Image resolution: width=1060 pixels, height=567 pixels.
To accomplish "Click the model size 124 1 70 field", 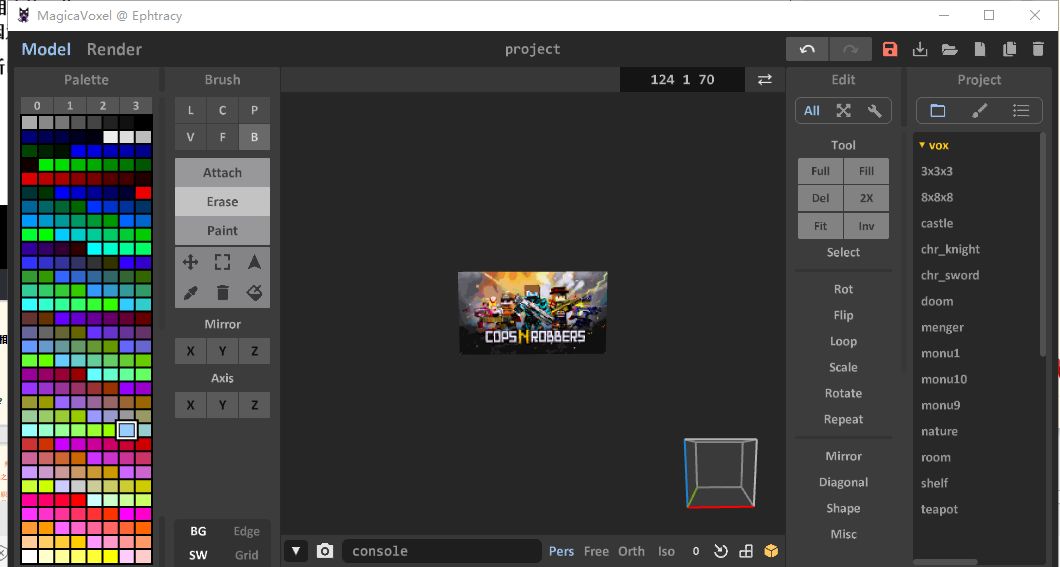I will click(682, 80).
